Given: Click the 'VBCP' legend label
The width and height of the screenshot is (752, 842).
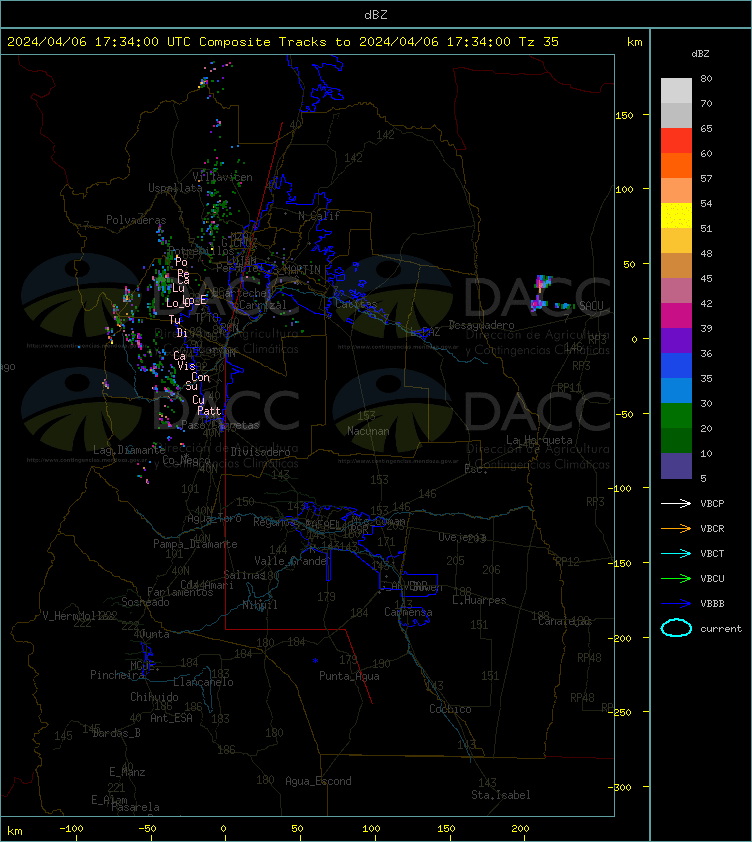Looking at the screenshot, I should 712,503.
